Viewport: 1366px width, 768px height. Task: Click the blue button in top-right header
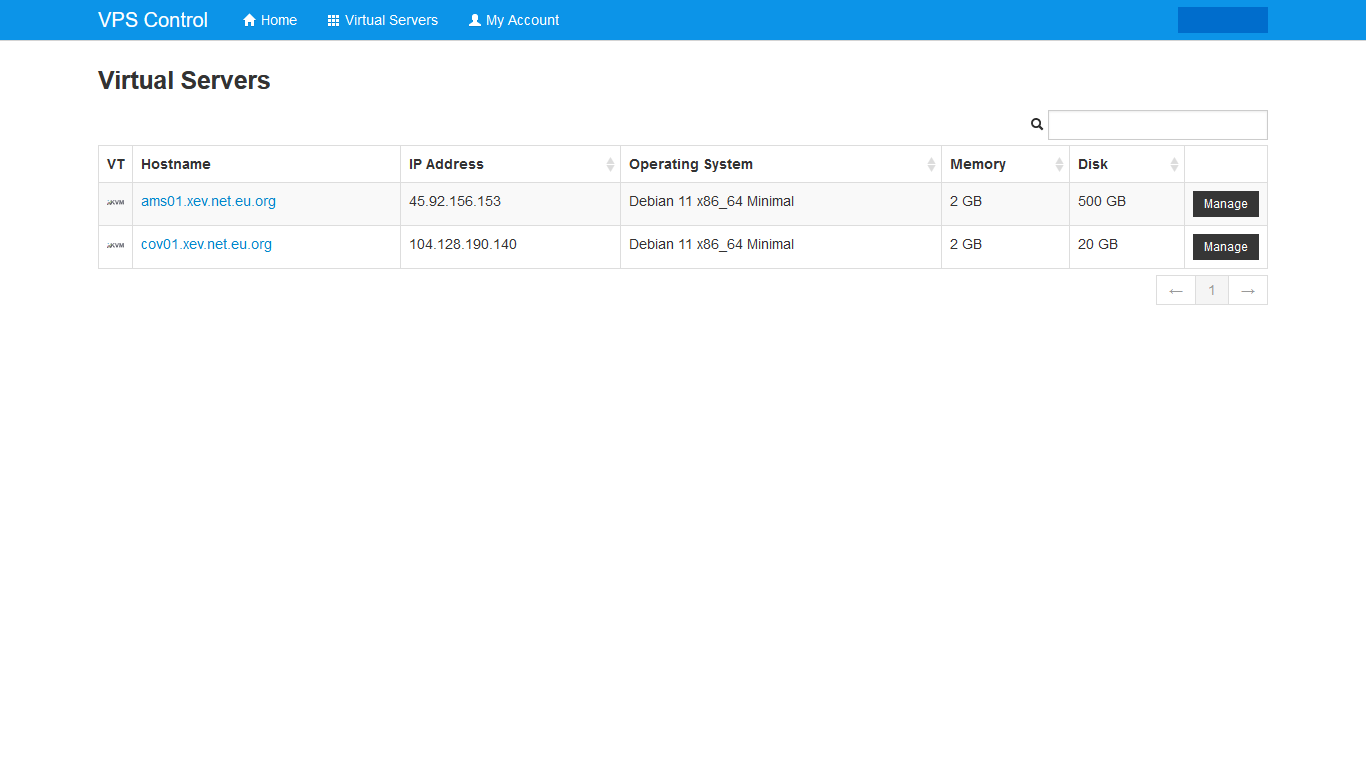[1222, 20]
